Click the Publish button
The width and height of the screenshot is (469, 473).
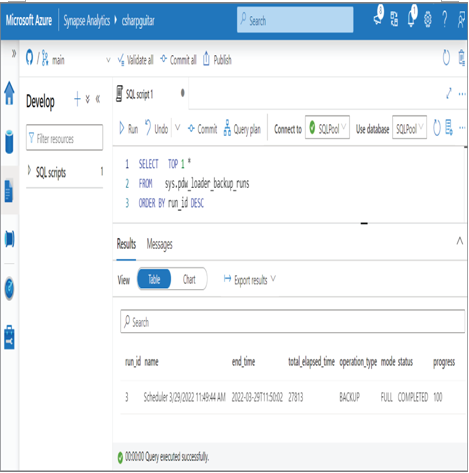pos(217,60)
